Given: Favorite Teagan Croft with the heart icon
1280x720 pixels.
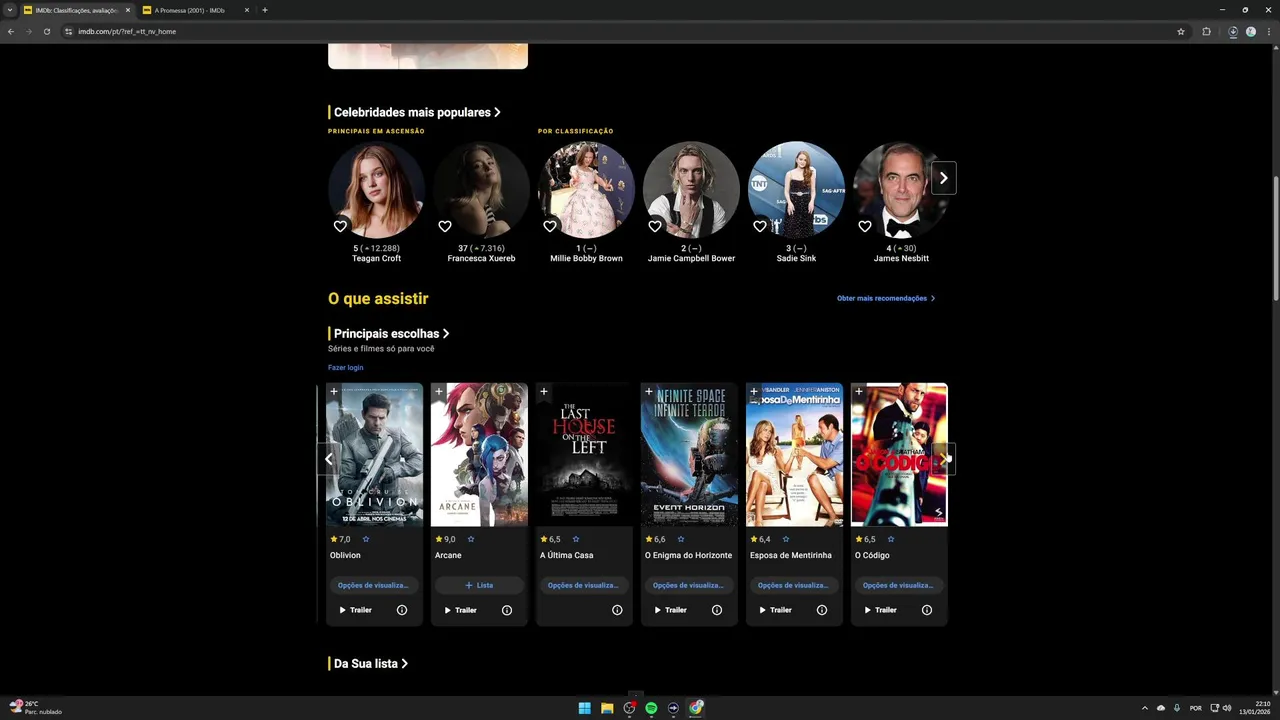Looking at the screenshot, I should [x=340, y=226].
